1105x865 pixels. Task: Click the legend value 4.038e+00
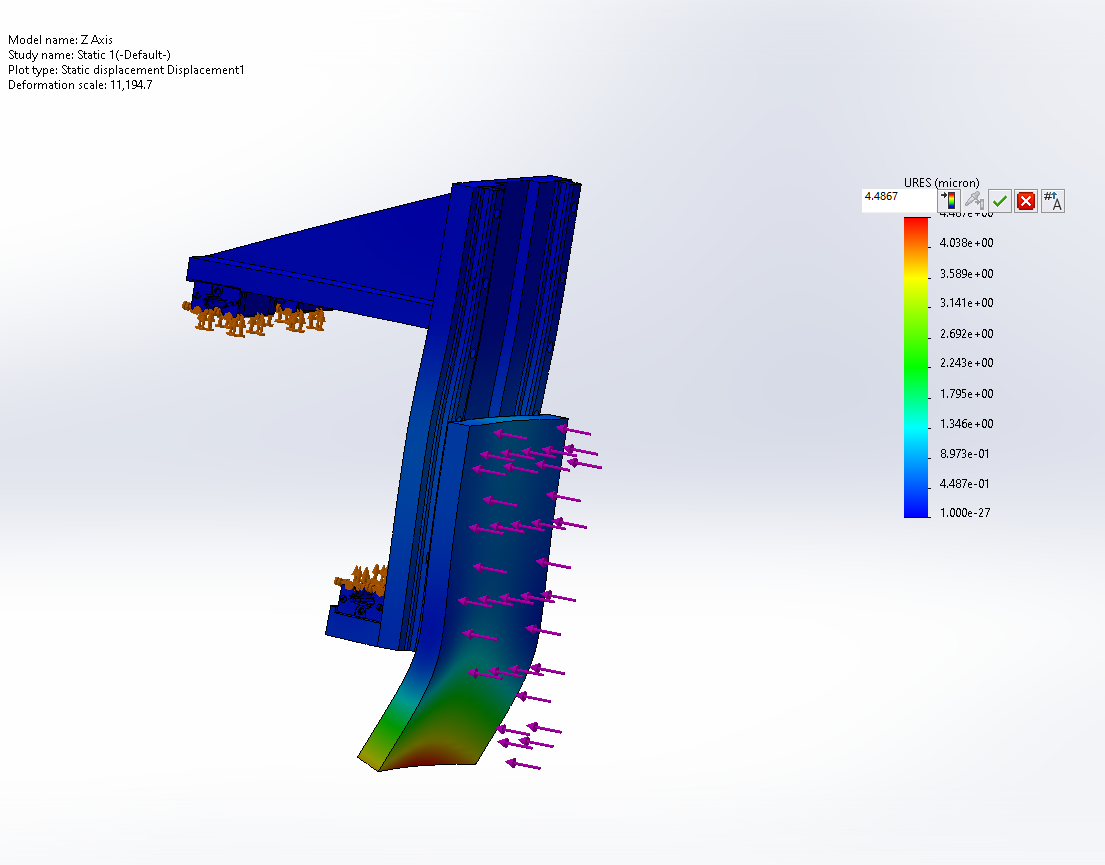pos(966,243)
